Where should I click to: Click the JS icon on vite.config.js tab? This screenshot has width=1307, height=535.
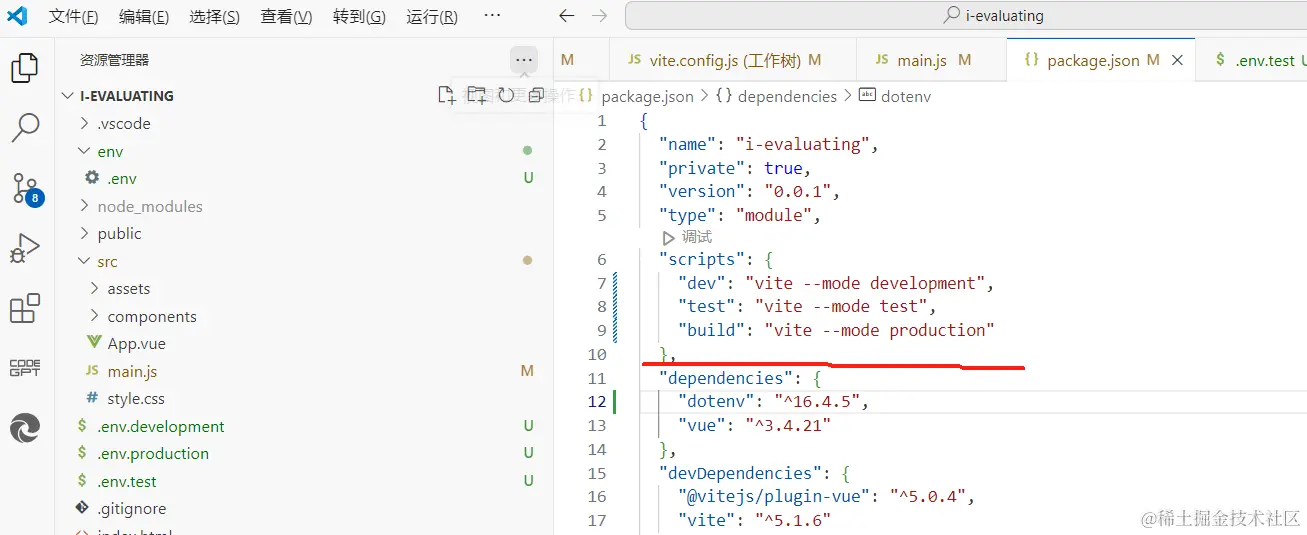point(634,60)
